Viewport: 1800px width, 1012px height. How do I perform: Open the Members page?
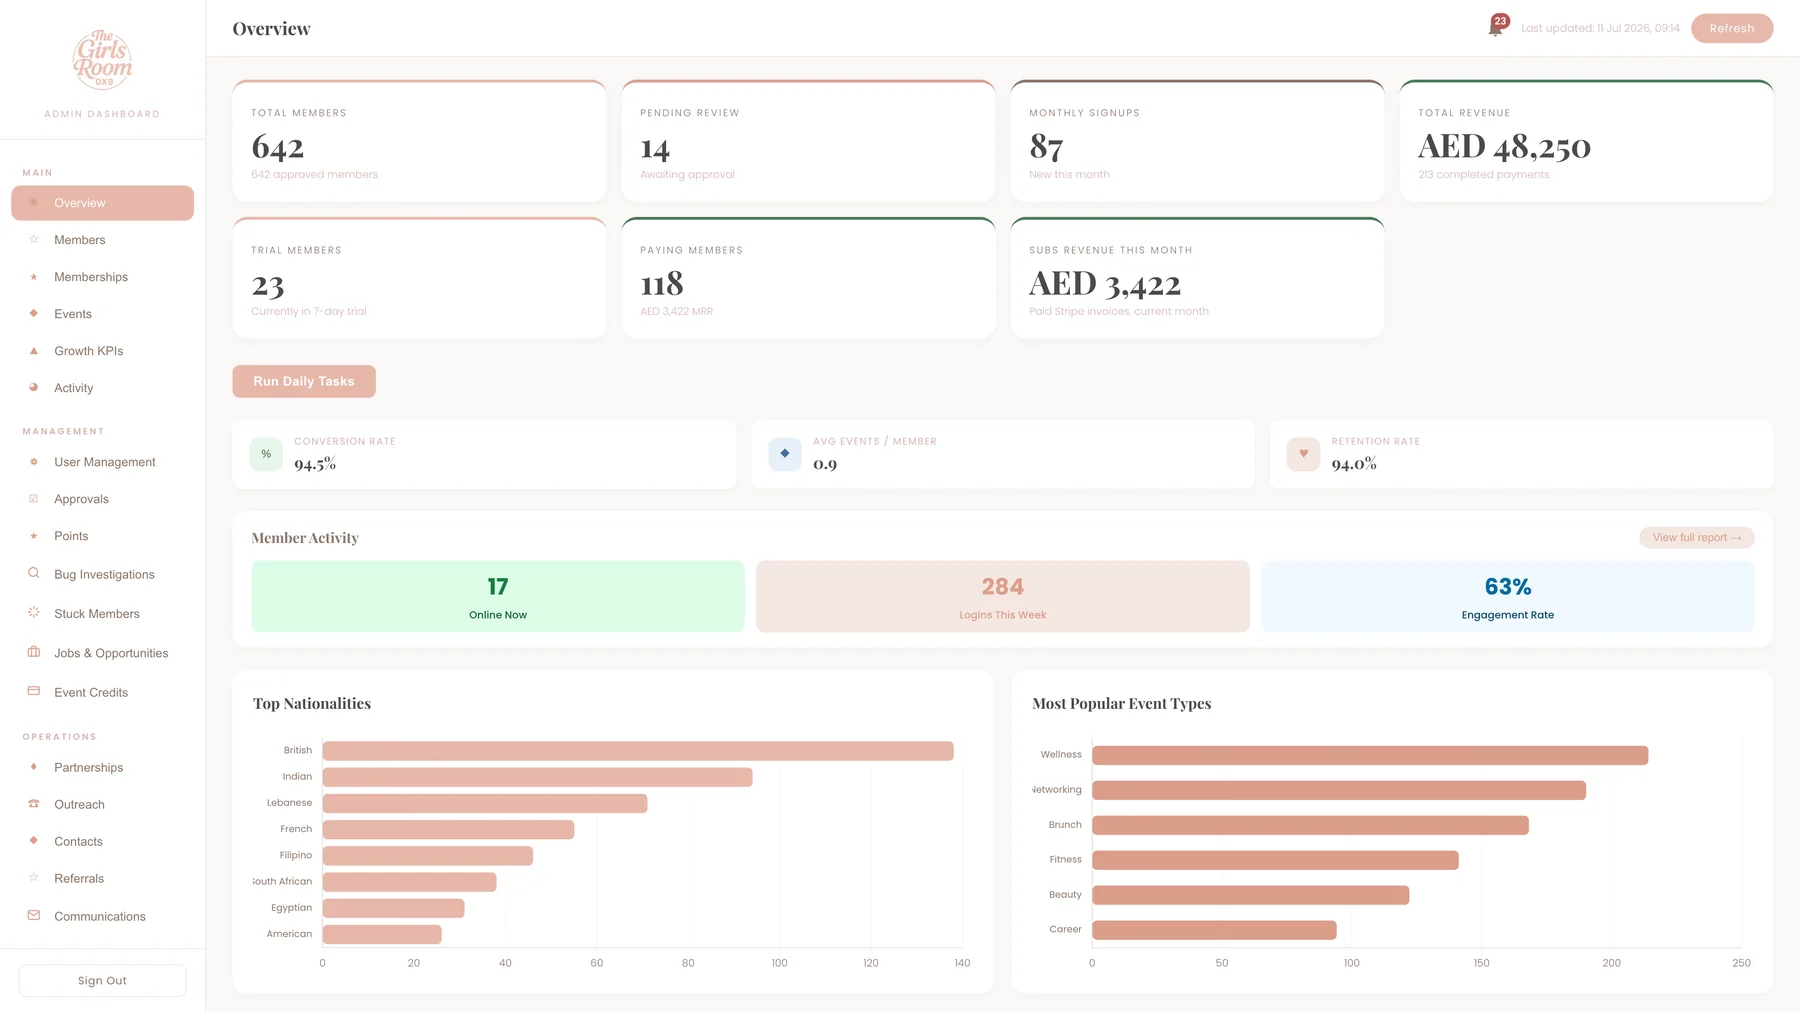[x=102, y=240]
